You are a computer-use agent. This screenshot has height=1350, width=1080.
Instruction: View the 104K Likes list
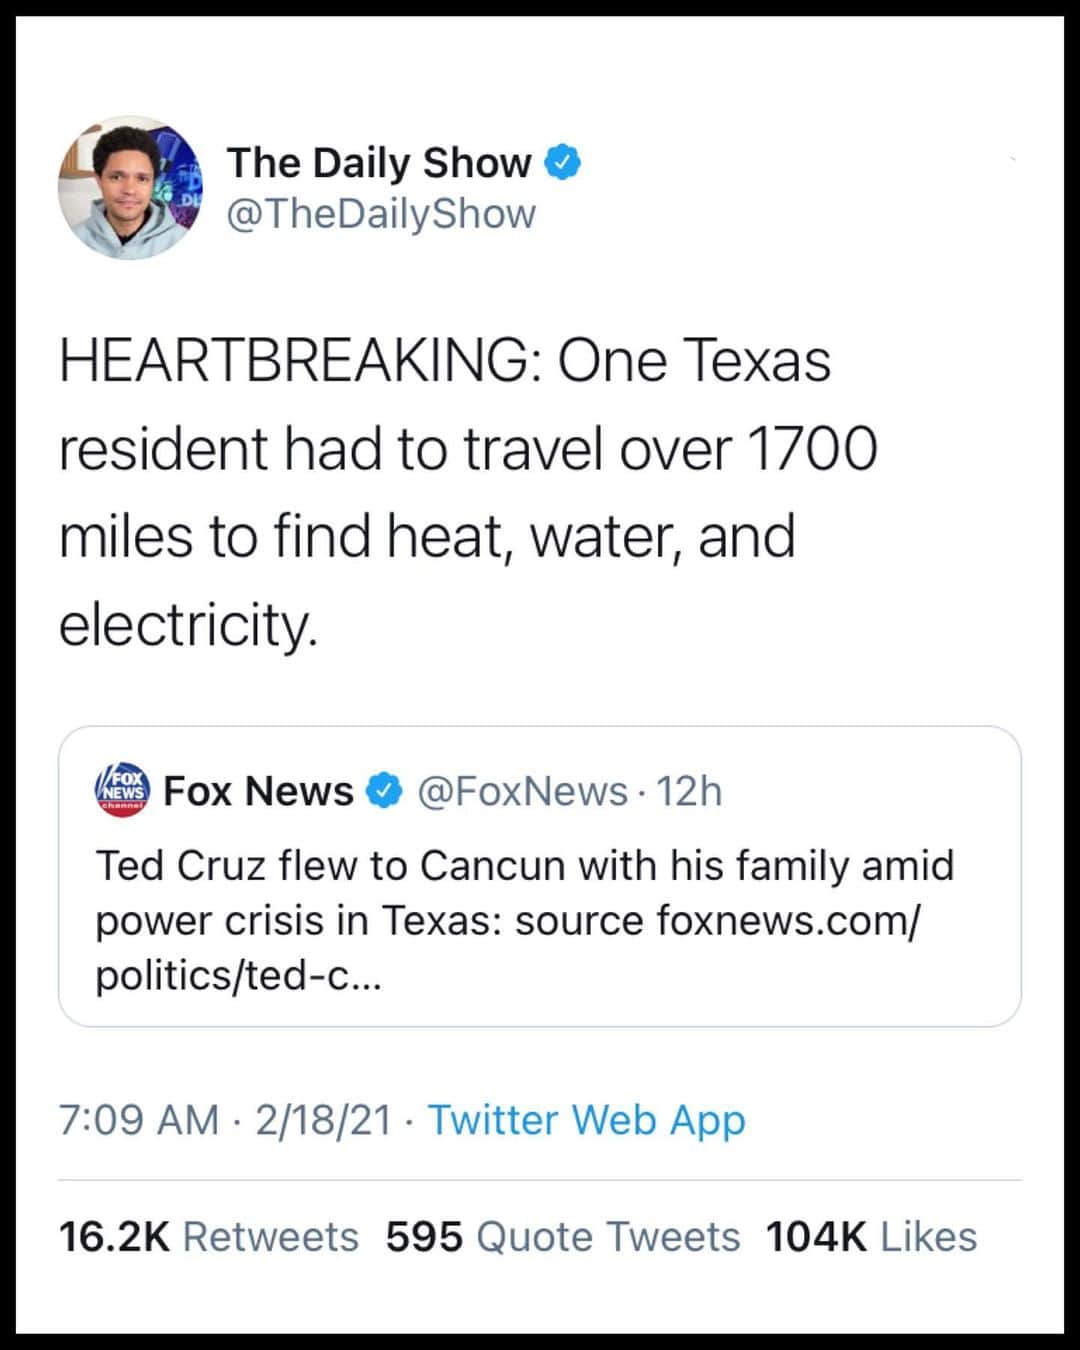click(x=871, y=1237)
